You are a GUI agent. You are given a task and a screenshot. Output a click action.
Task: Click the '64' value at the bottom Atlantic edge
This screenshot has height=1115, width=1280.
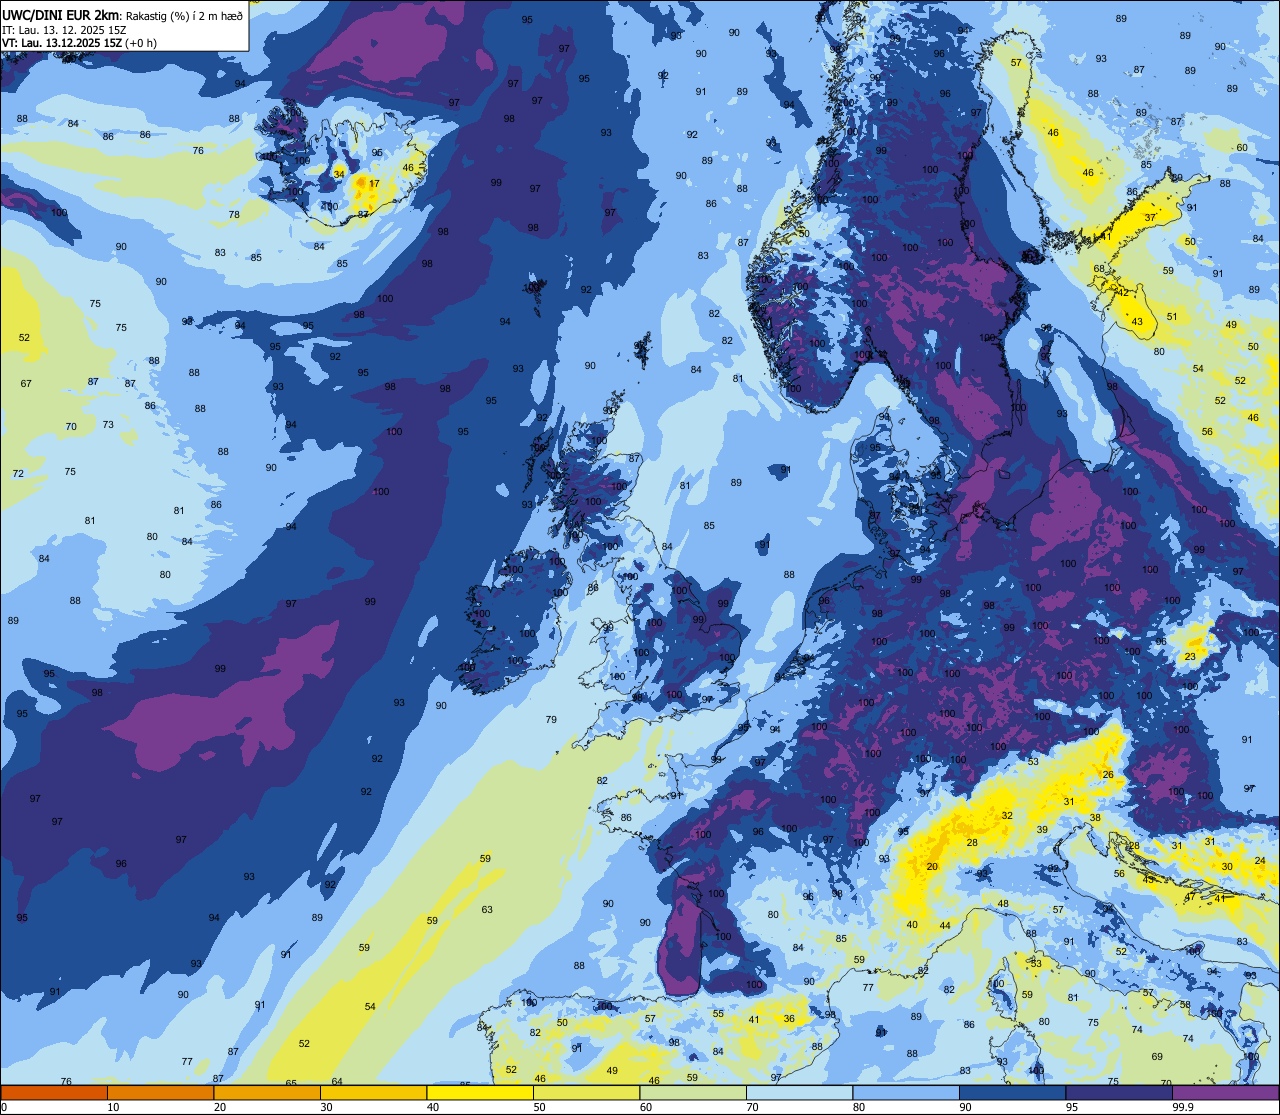coord(337,1082)
